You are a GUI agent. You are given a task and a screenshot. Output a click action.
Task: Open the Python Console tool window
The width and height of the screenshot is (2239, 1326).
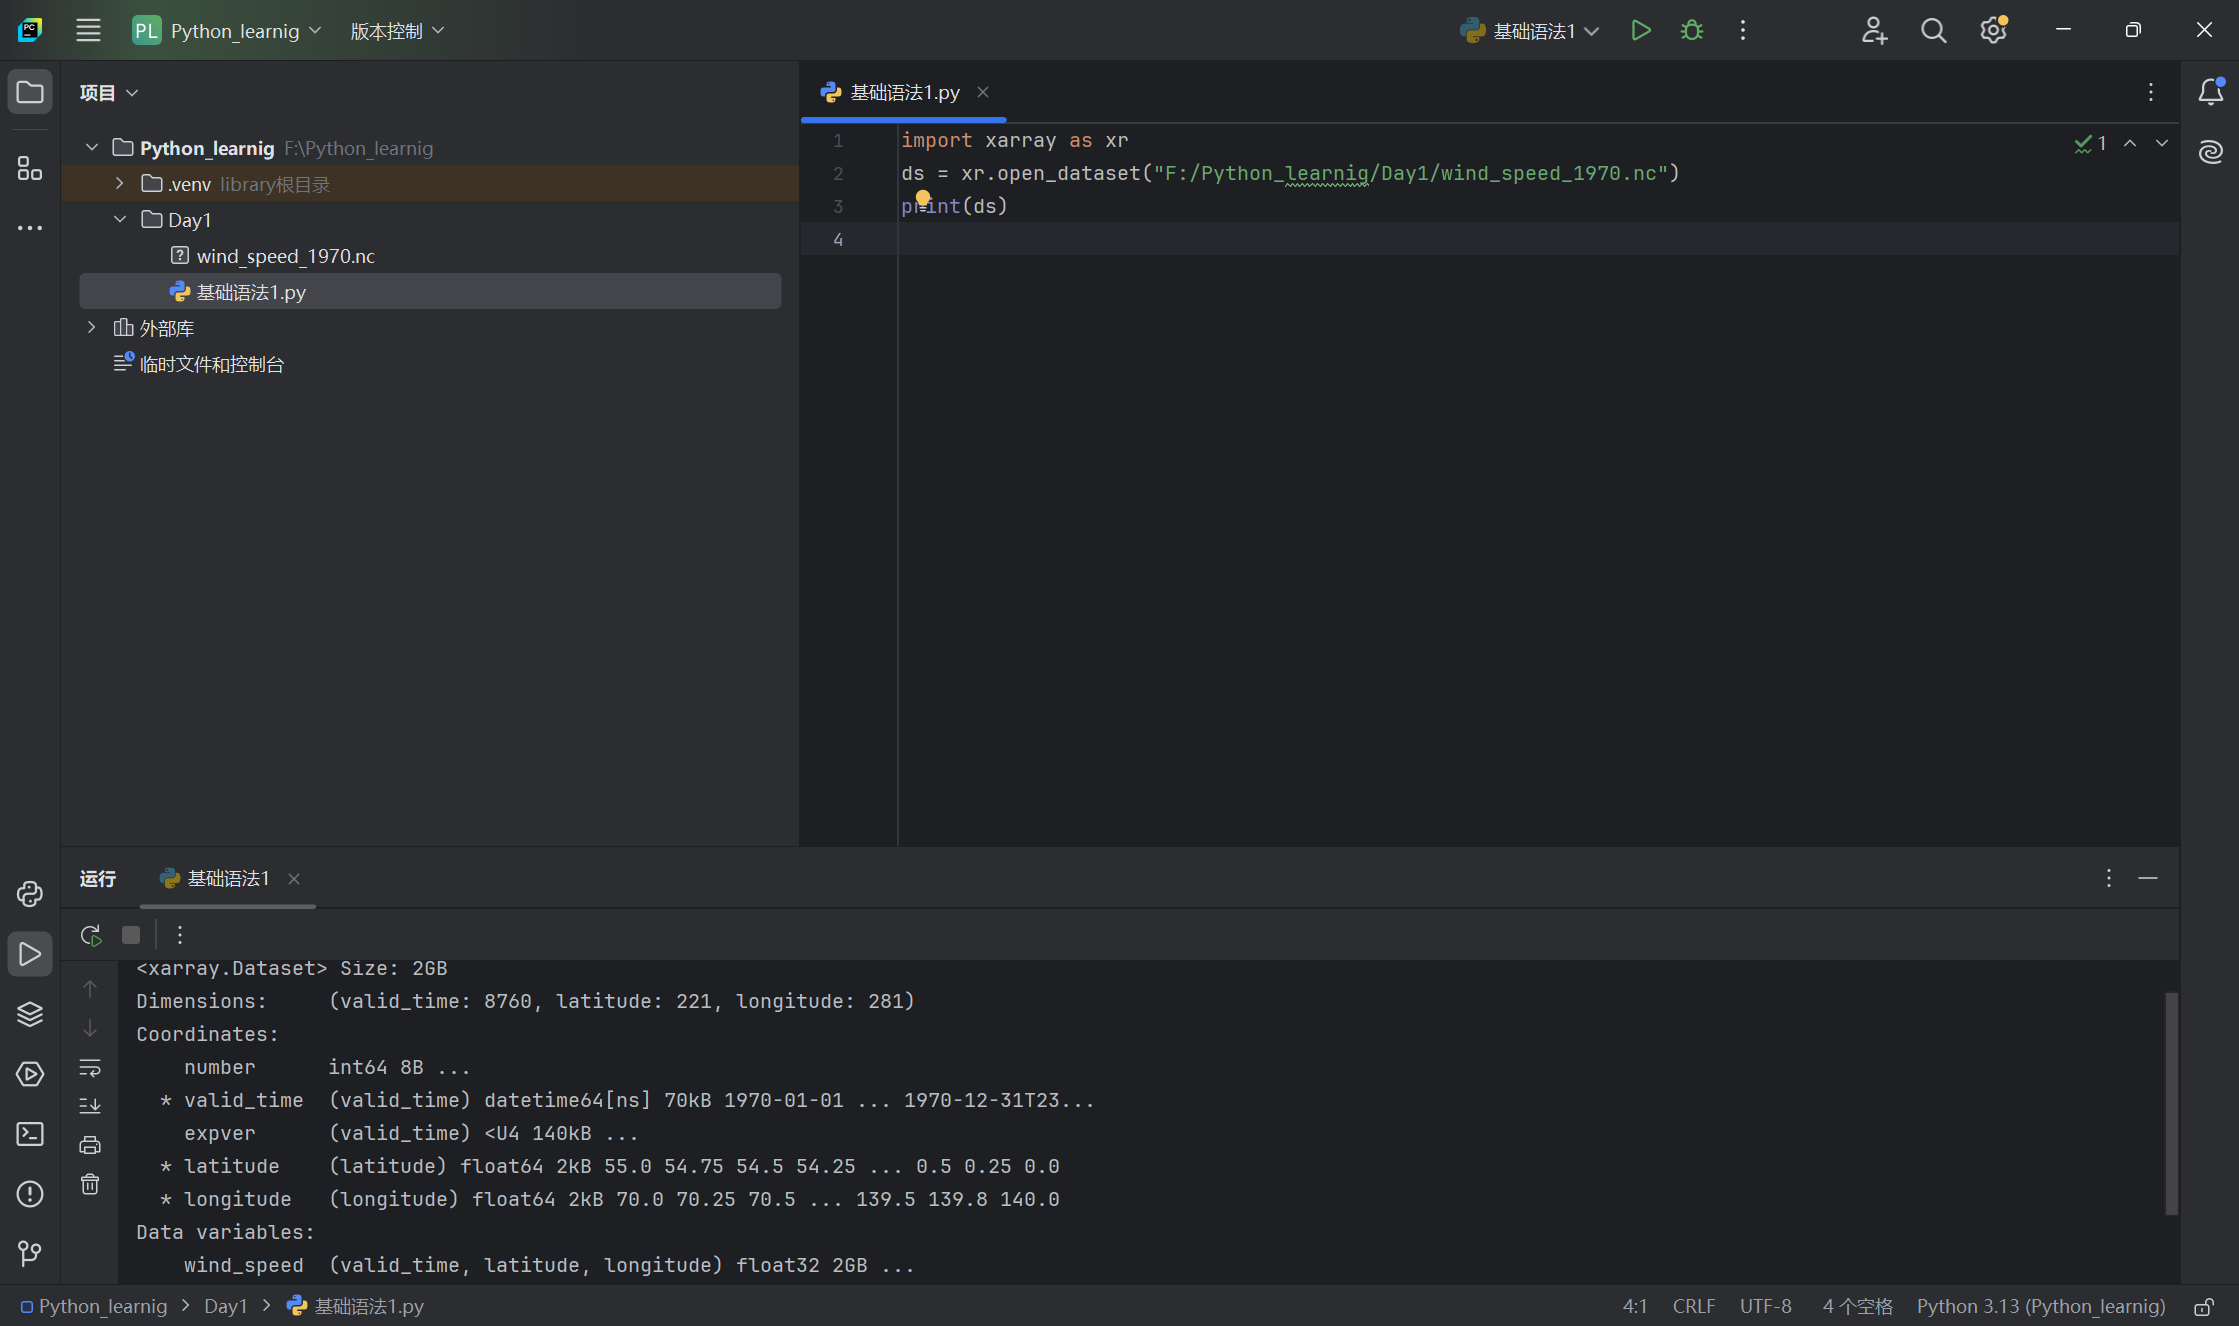30,894
